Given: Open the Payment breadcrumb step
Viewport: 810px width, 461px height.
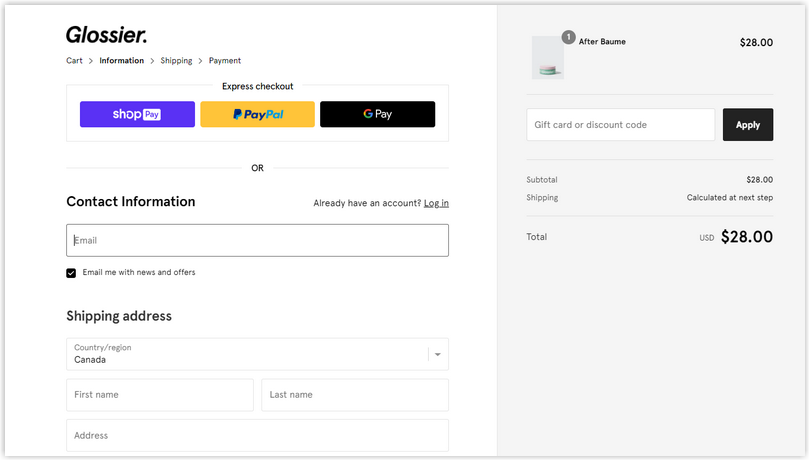Looking at the screenshot, I should point(225,61).
